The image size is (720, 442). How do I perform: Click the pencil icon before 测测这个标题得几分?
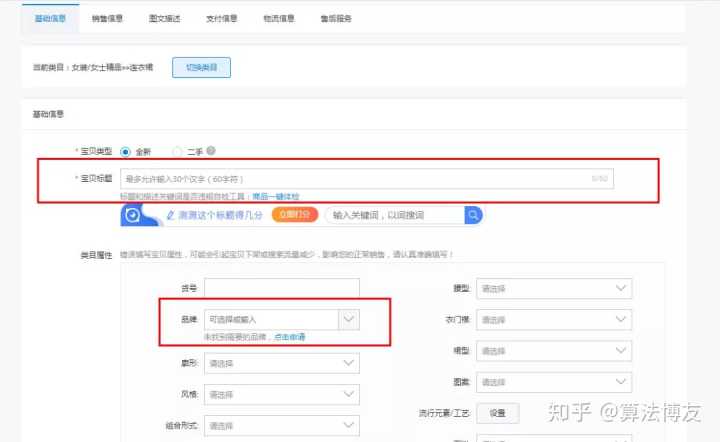coord(171,215)
